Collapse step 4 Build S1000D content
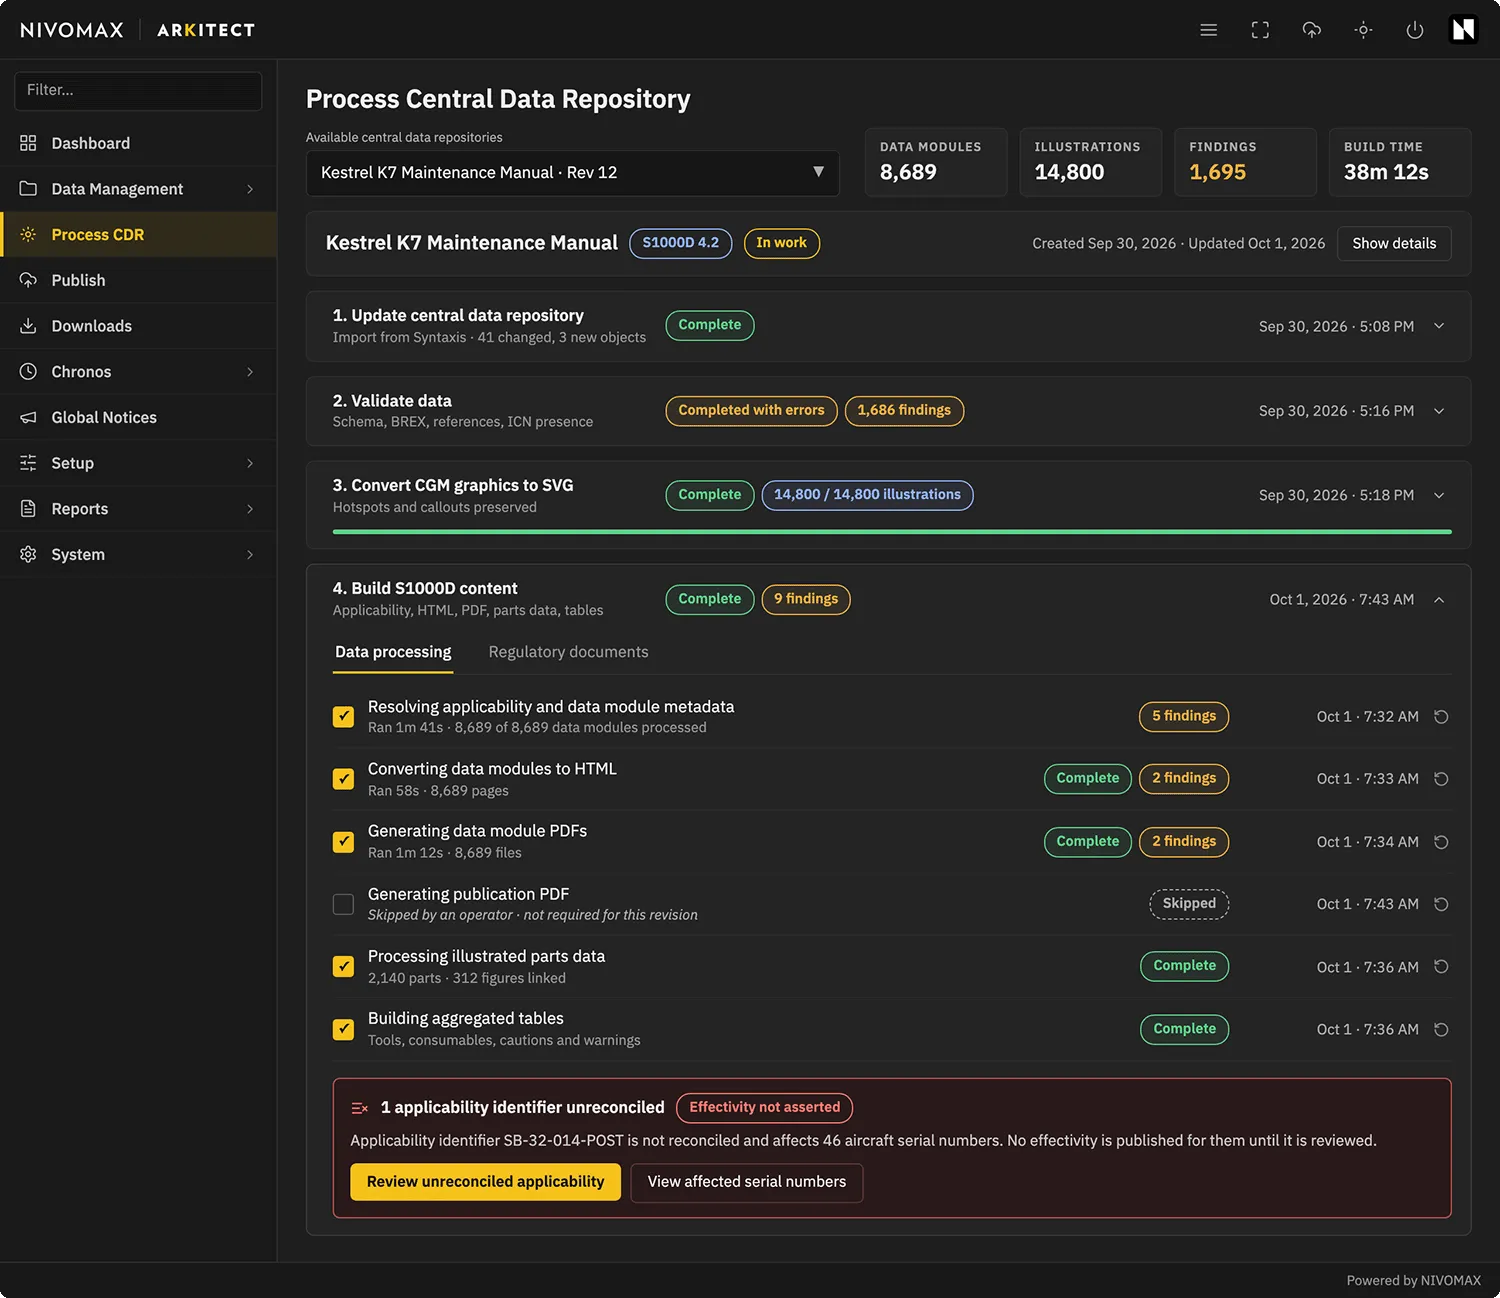 1439,600
